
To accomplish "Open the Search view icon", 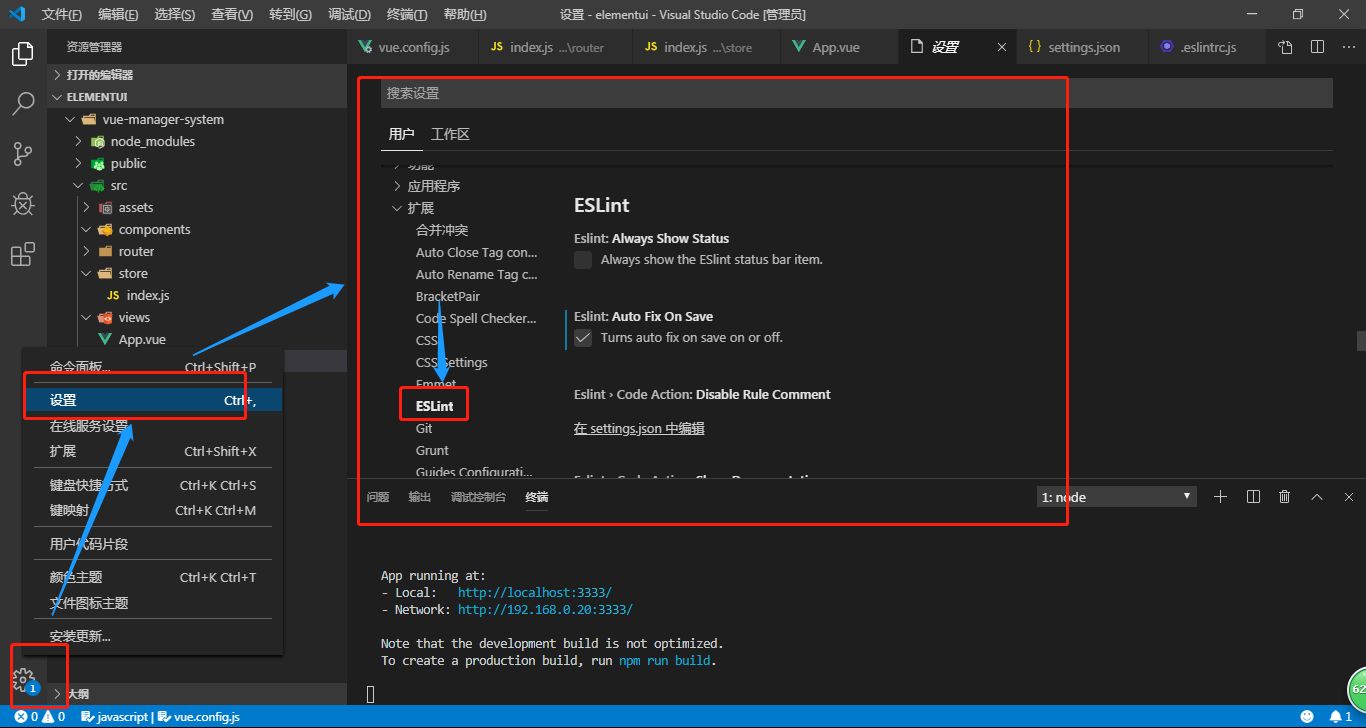I will (x=22, y=104).
